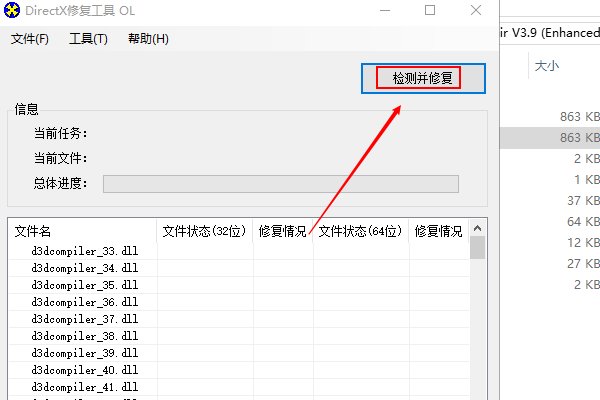Click the 修复情况 header after 64位 column
The height and width of the screenshot is (400, 600).
(x=439, y=231)
